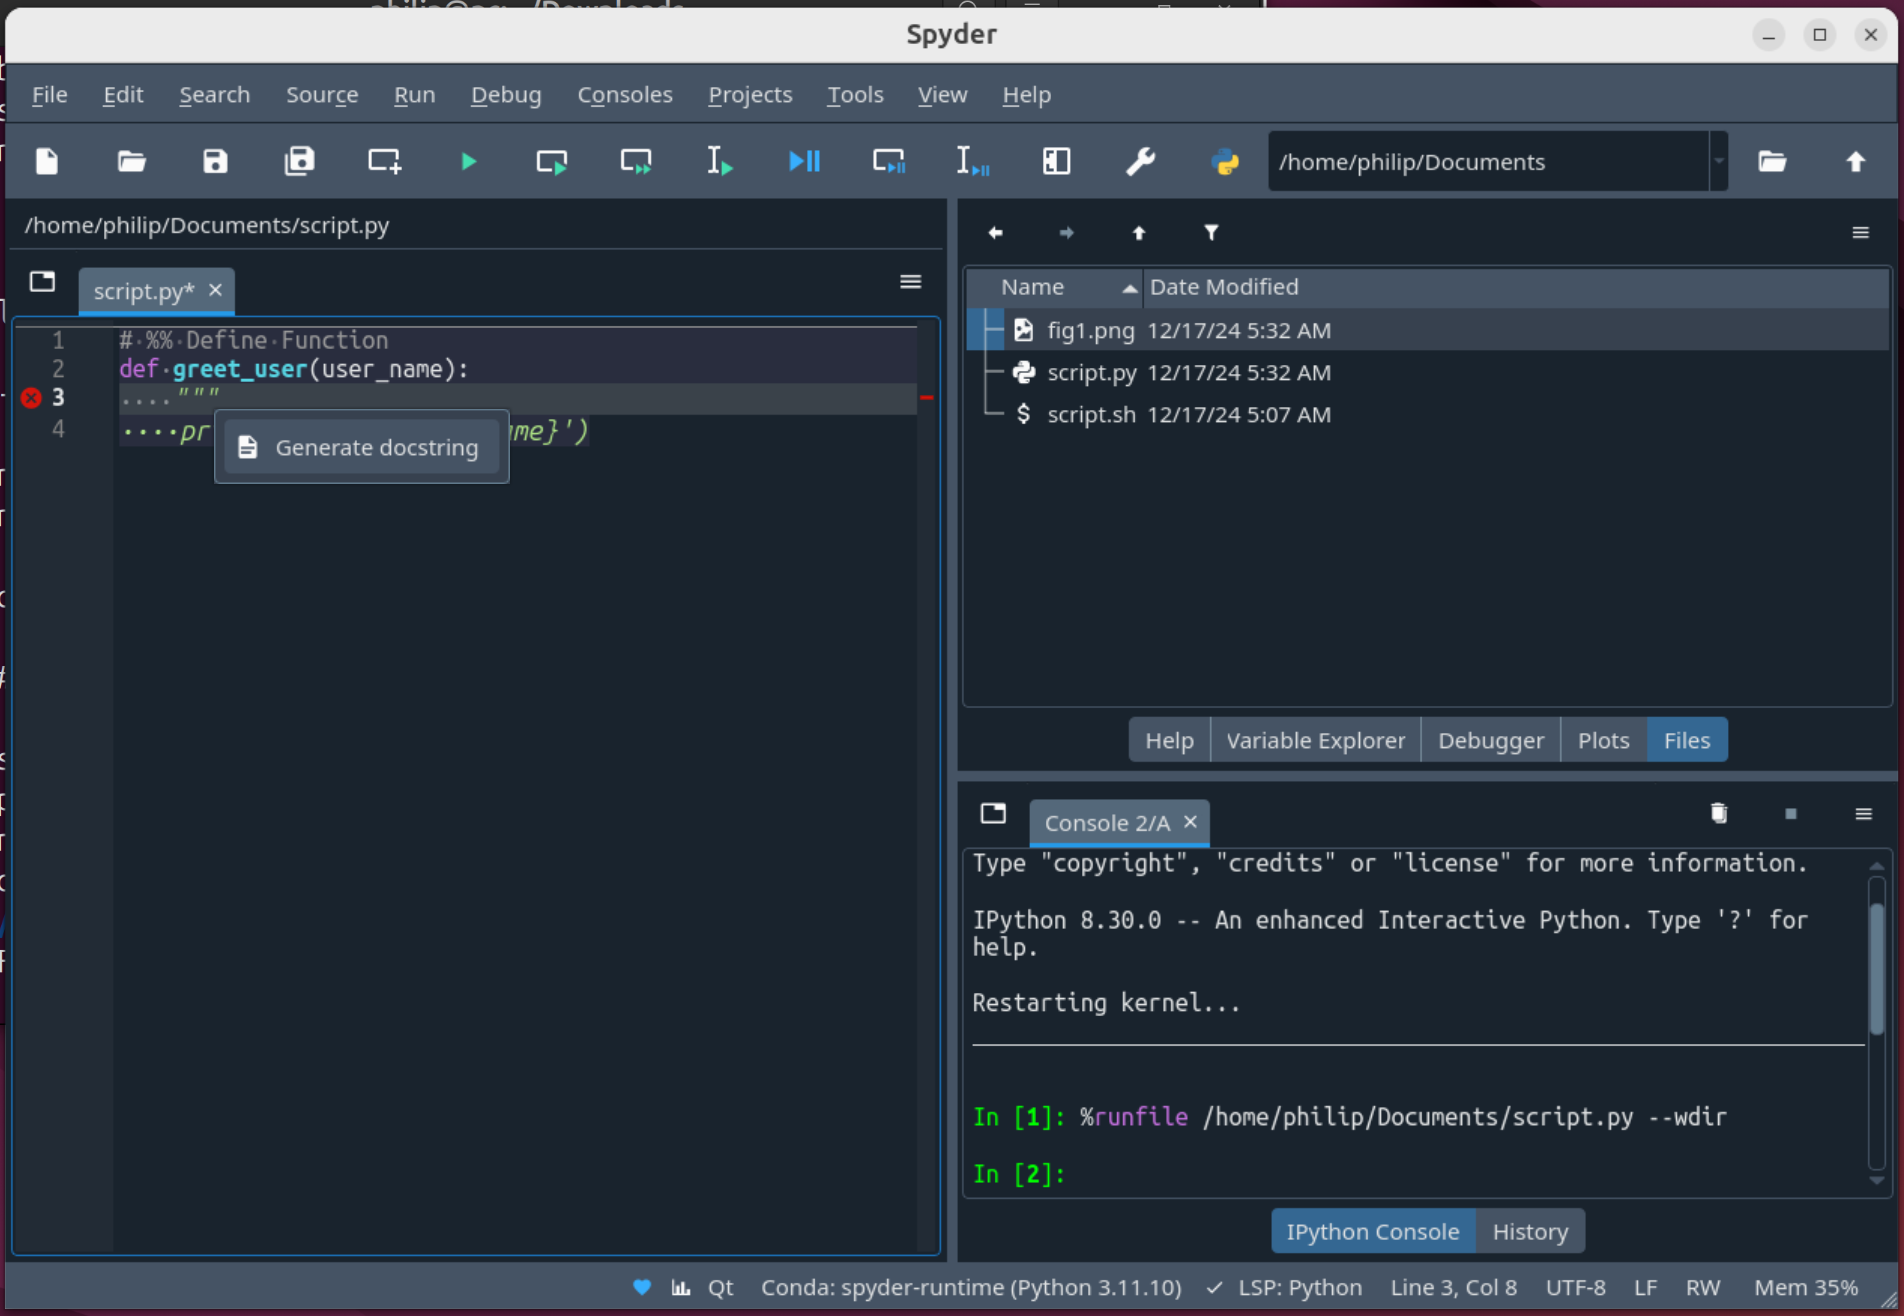The width and height of the screenshot is (1904, 1316).
Task: Click LSP: Python status indicator
Action: point(1284,1287)
